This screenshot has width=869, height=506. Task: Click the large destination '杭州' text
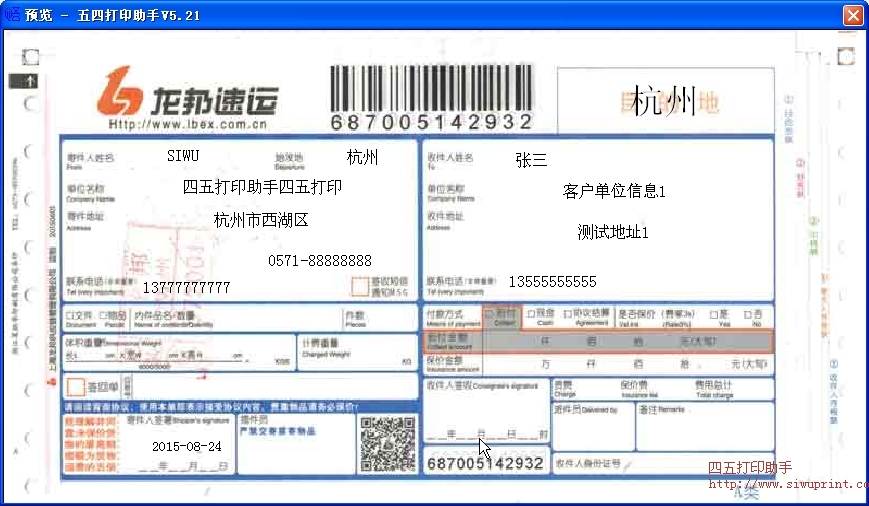coord(663,101)
